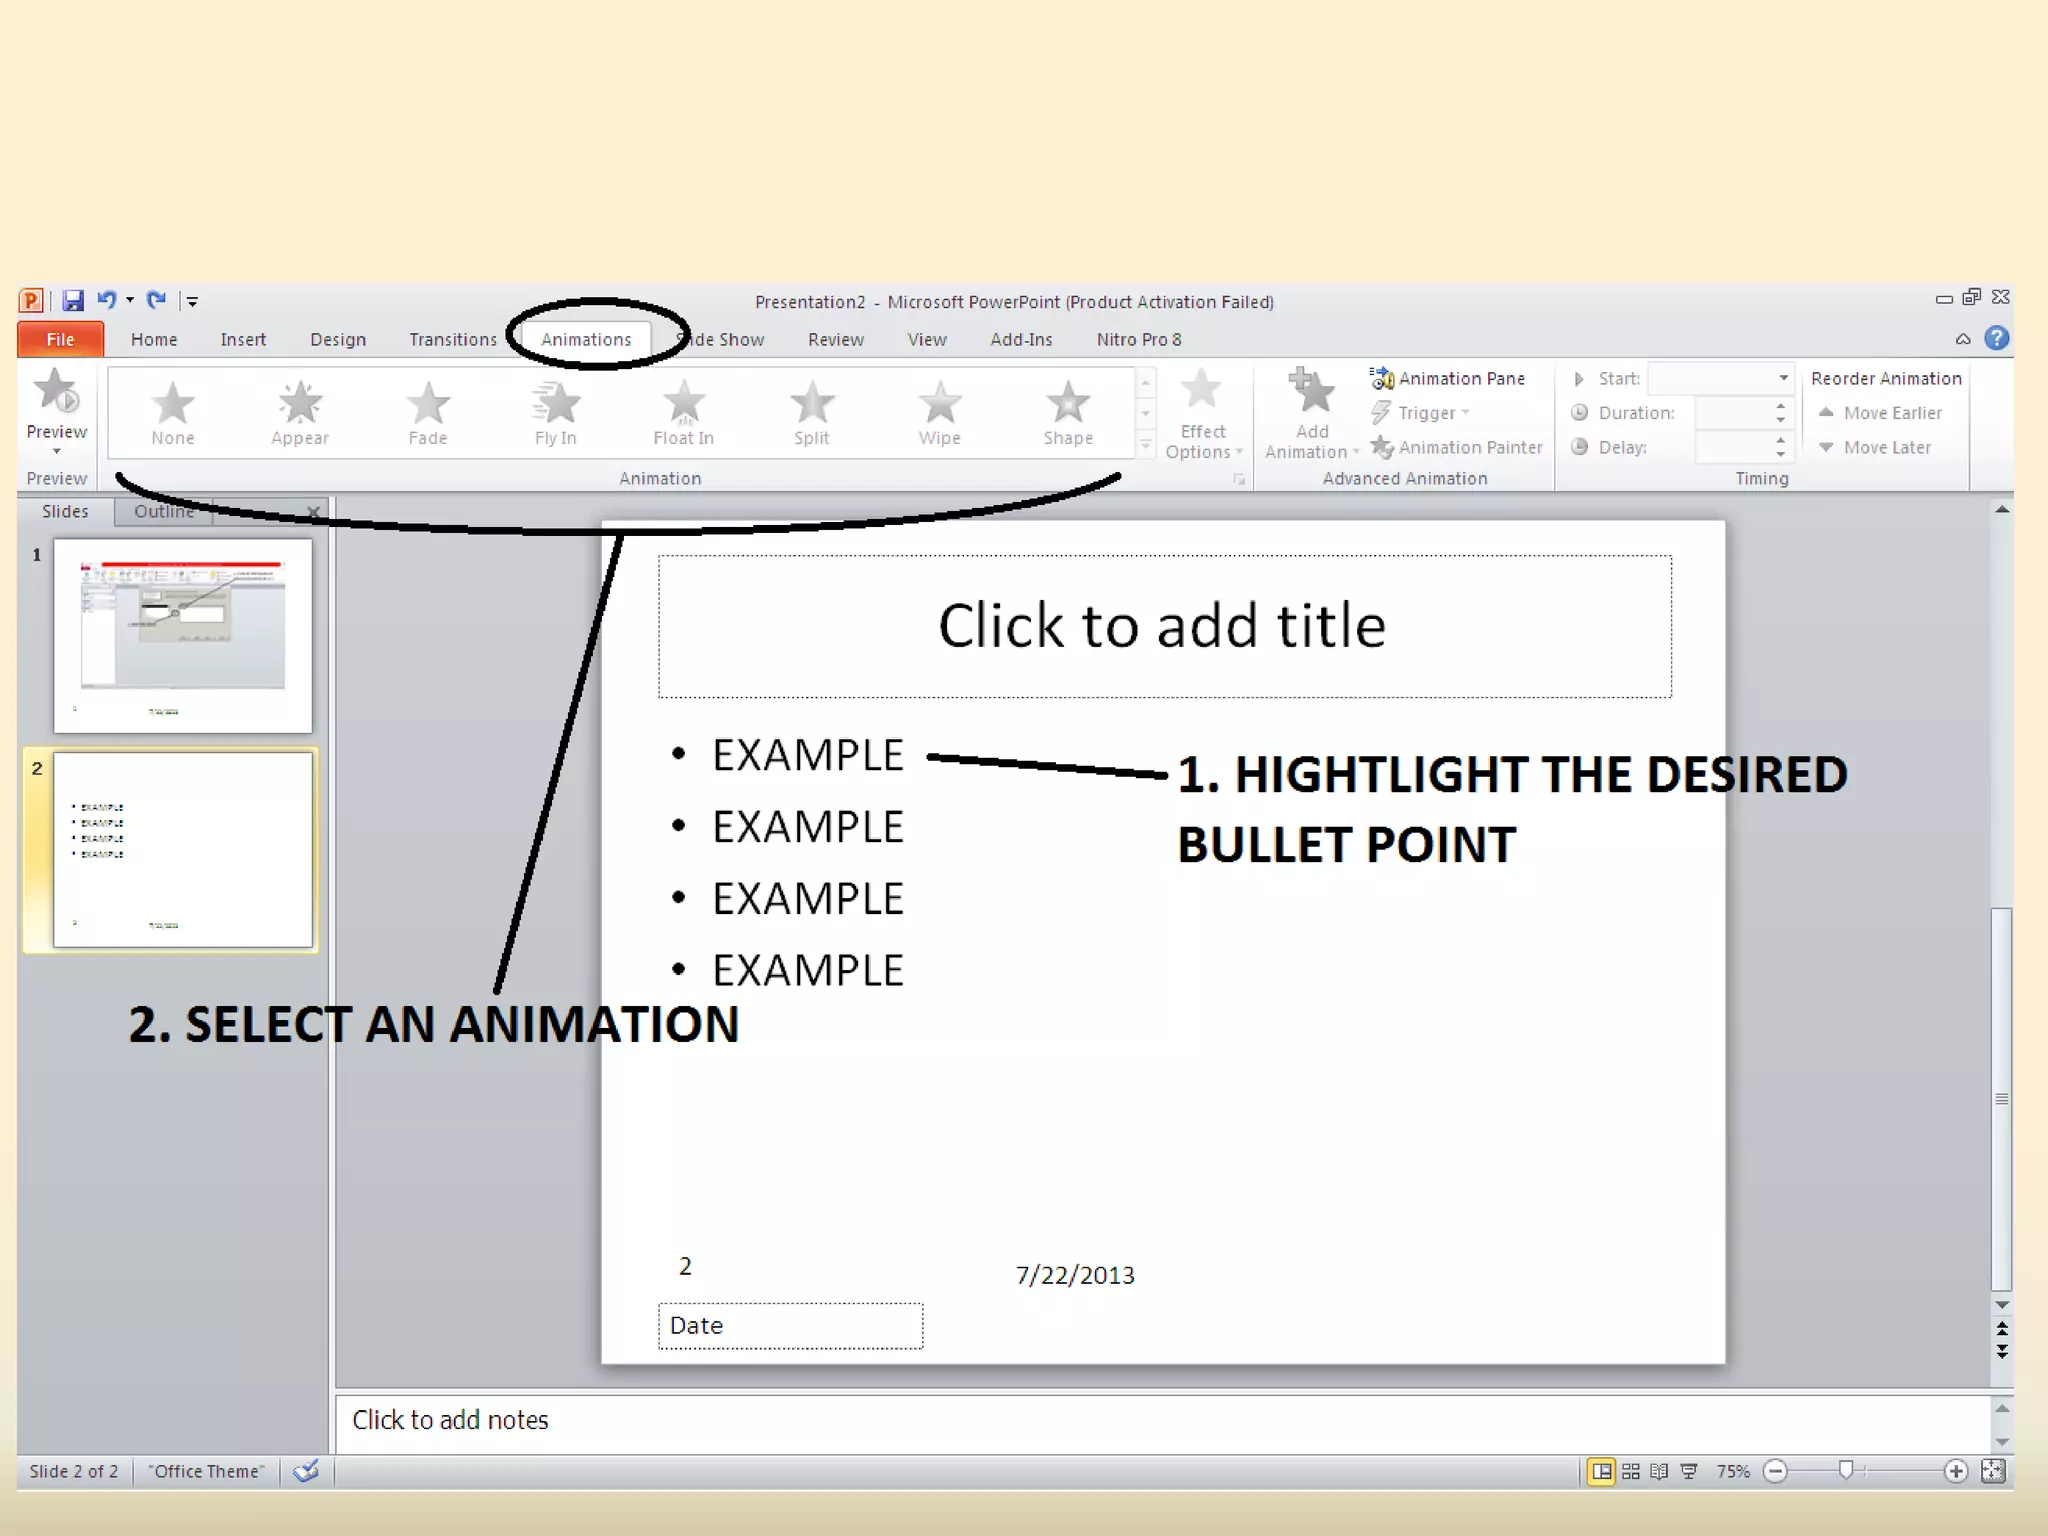
Task: Switch to Slide Sorter view in status bar
Action: click(1630, 1471)
